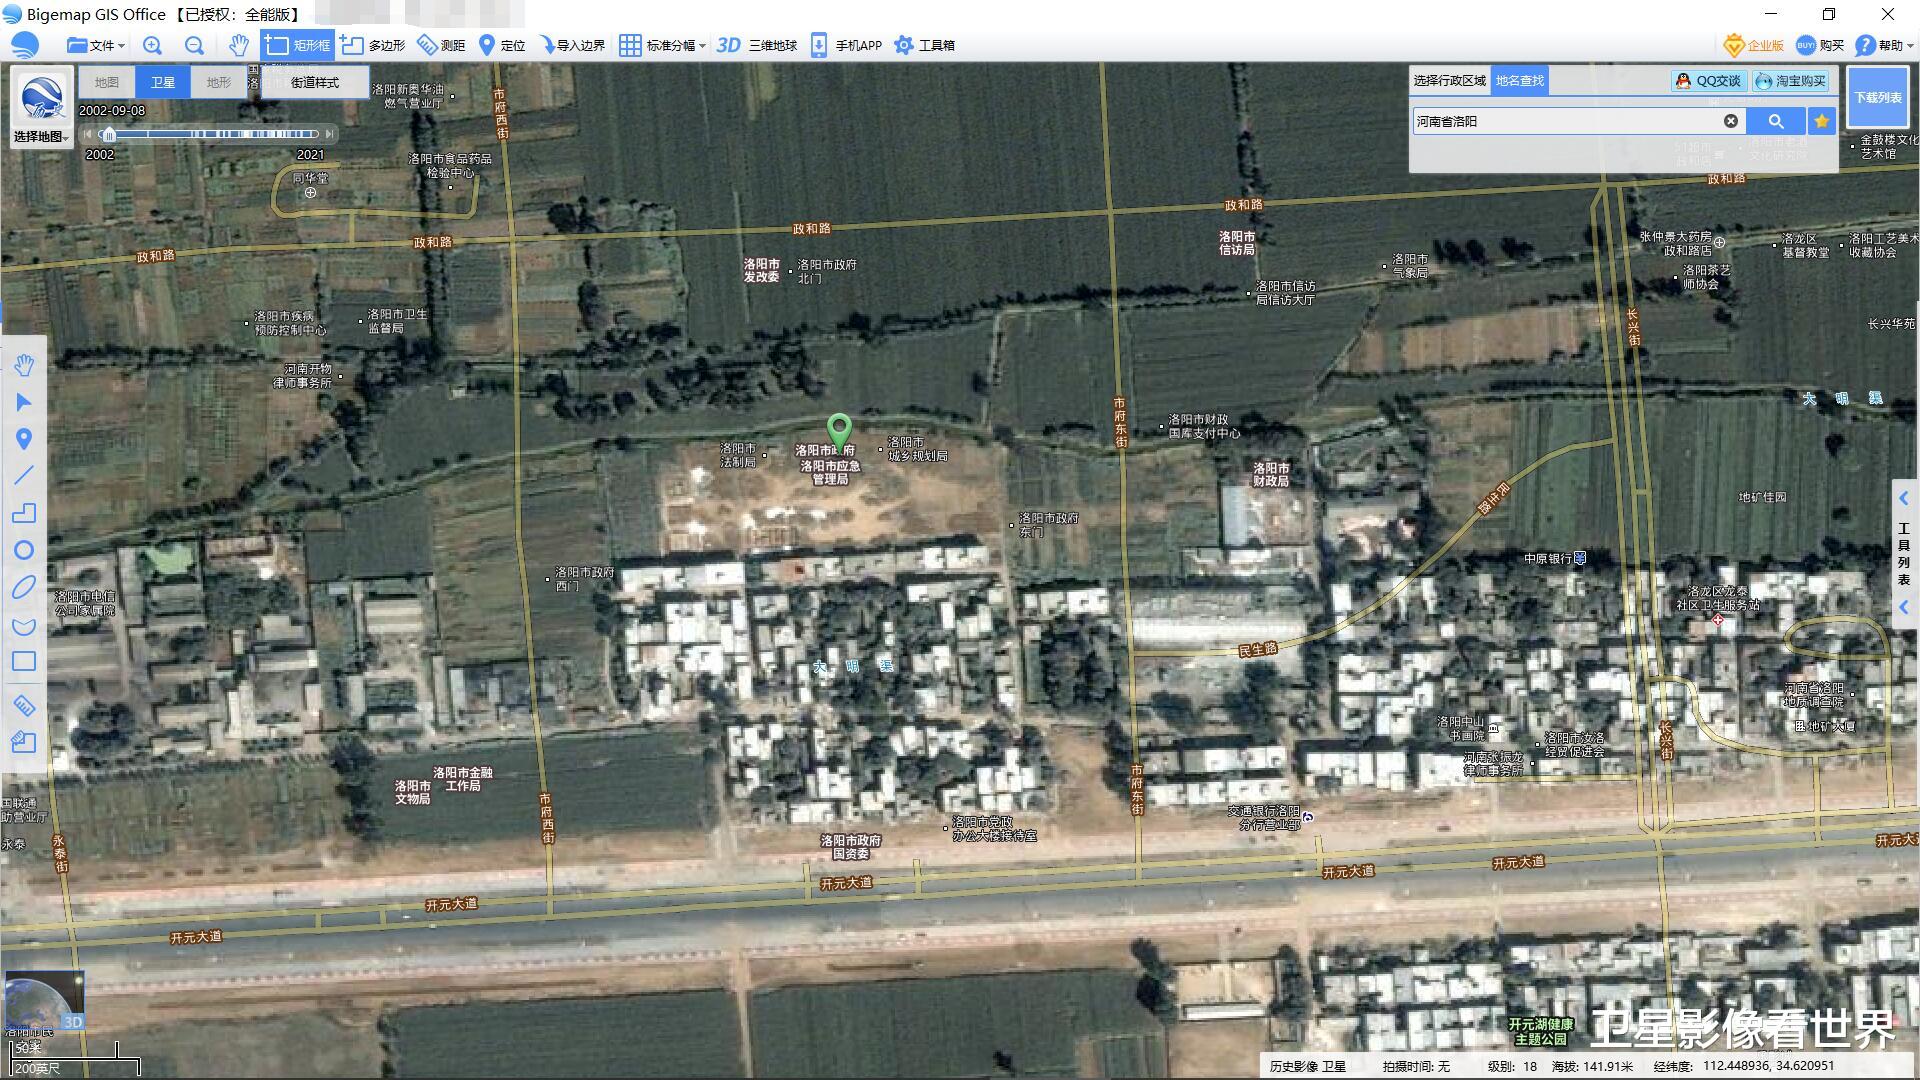Click the favorites star button
Viewport: 1920px width, 1080px height.
[x=1822, y=121]
